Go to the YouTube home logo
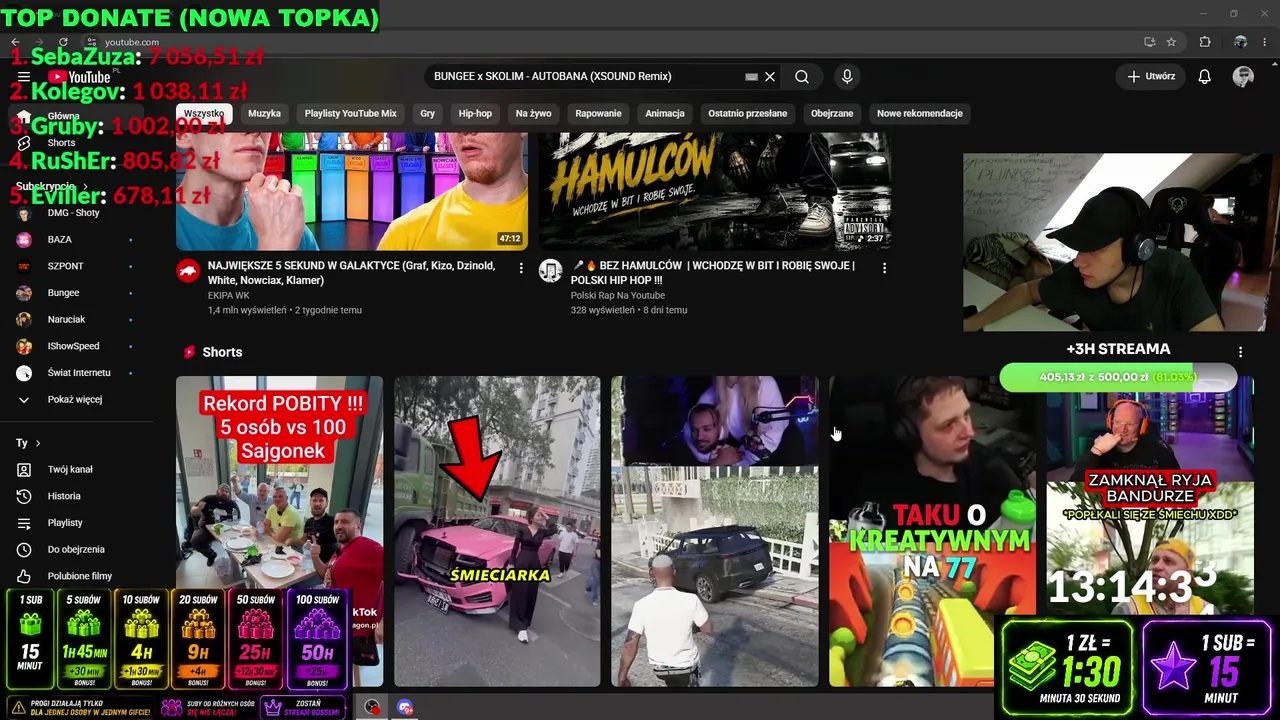 79,77
